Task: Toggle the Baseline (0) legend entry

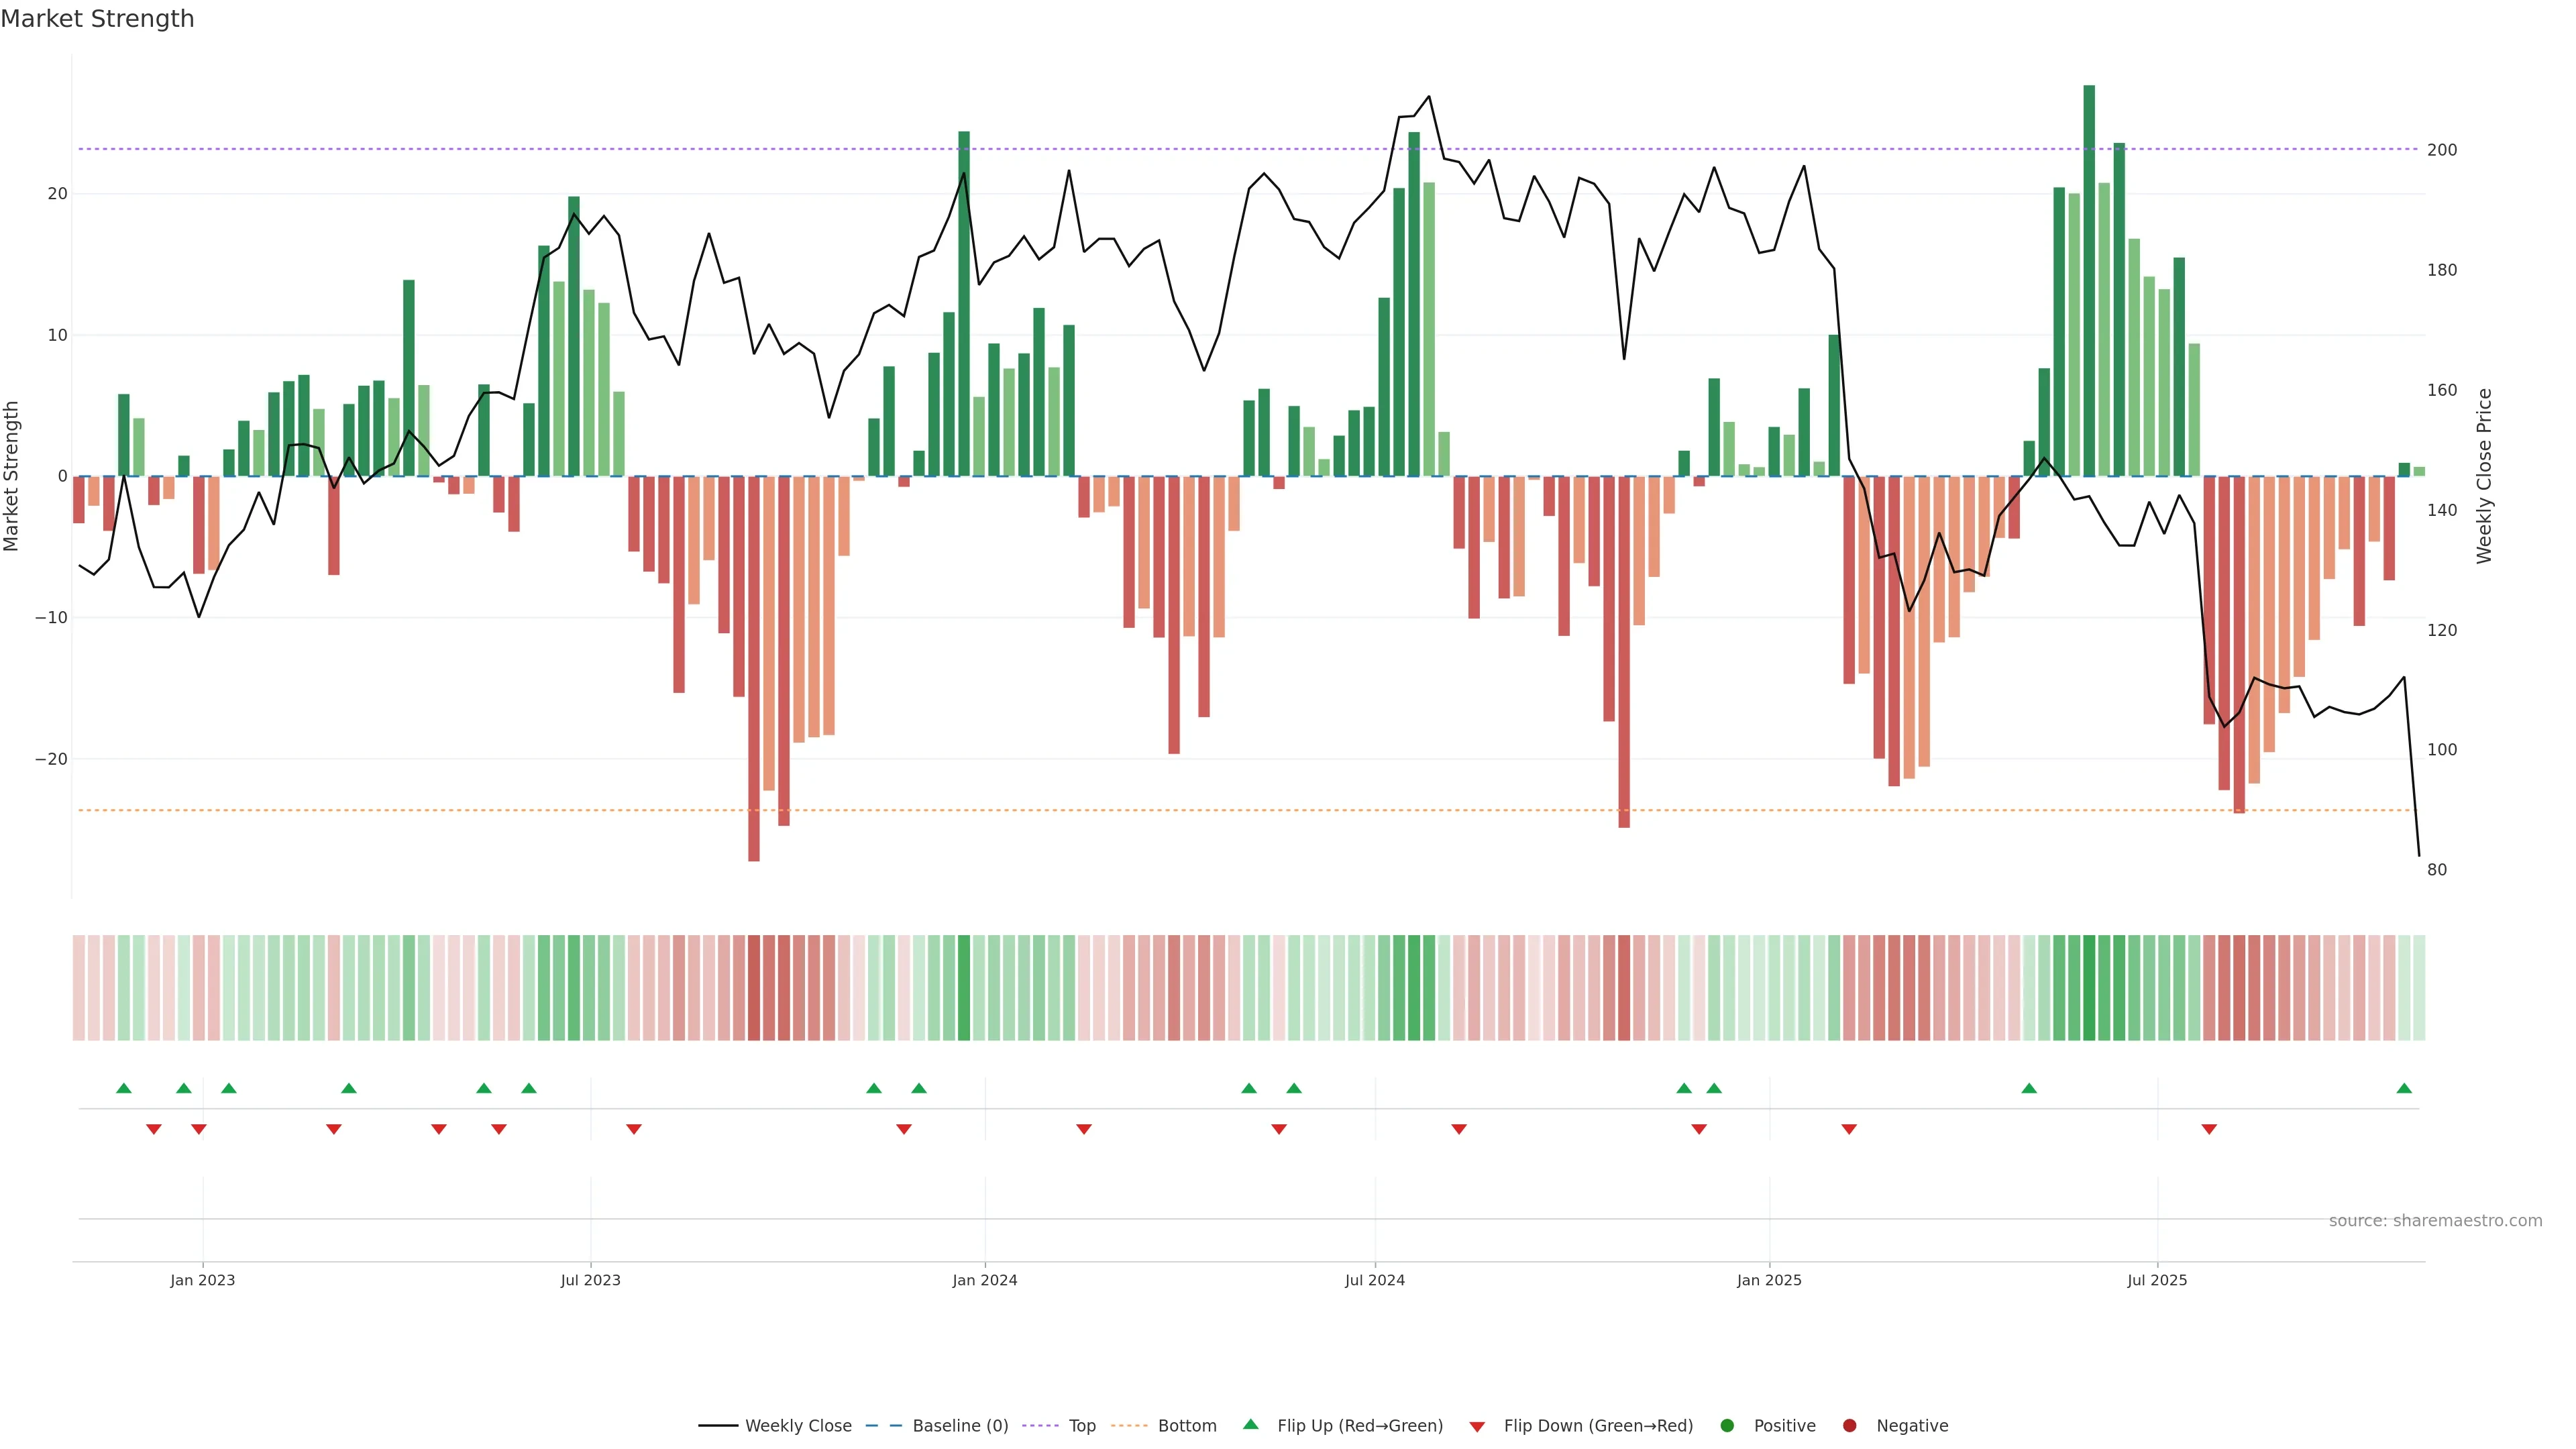Action: click(x=959, y=1425)
